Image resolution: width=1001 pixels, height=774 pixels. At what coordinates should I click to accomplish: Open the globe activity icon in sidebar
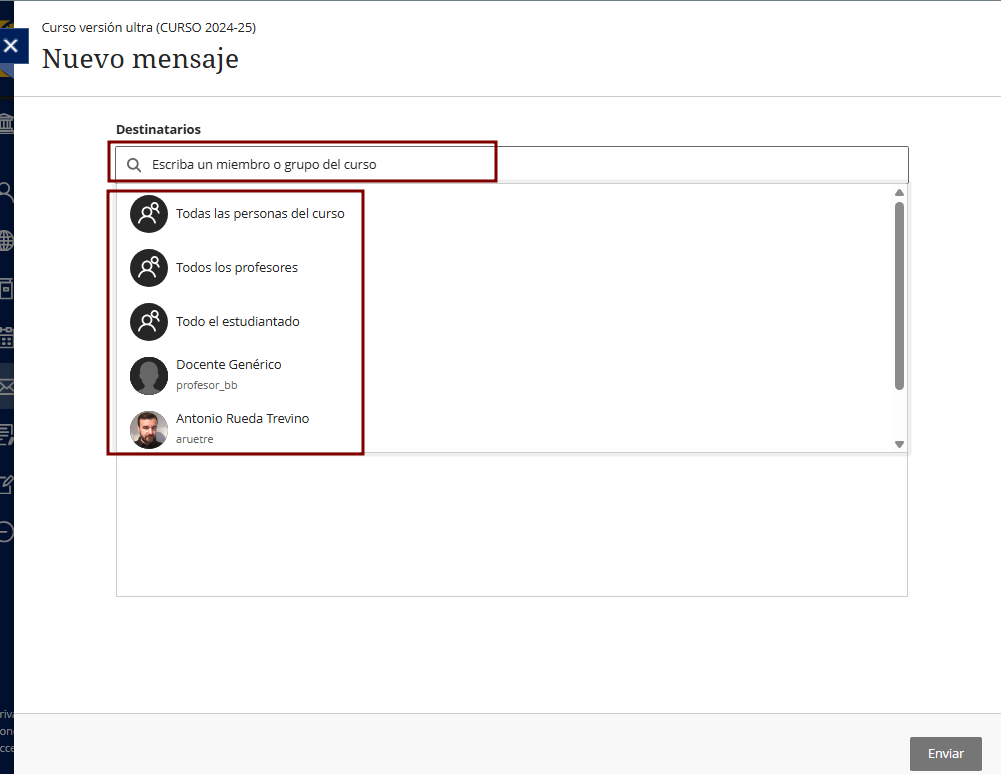click(6, 240)
